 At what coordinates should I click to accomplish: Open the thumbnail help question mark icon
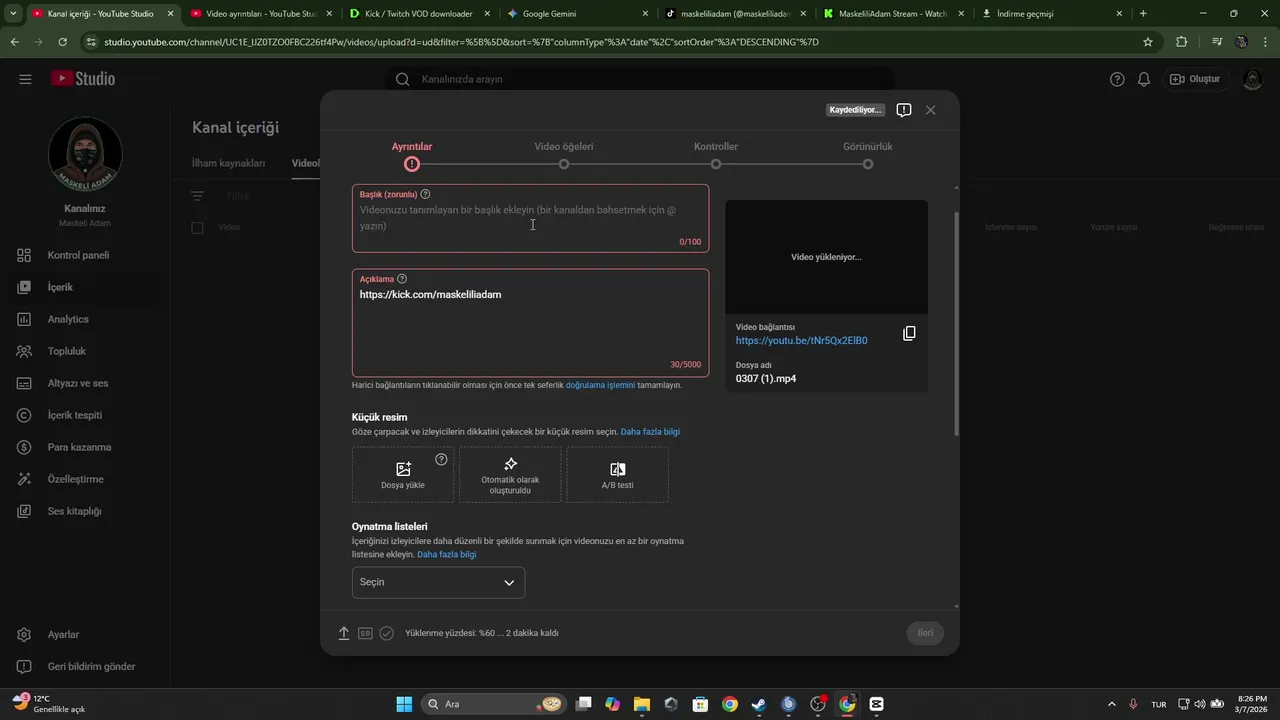(441, 459)
